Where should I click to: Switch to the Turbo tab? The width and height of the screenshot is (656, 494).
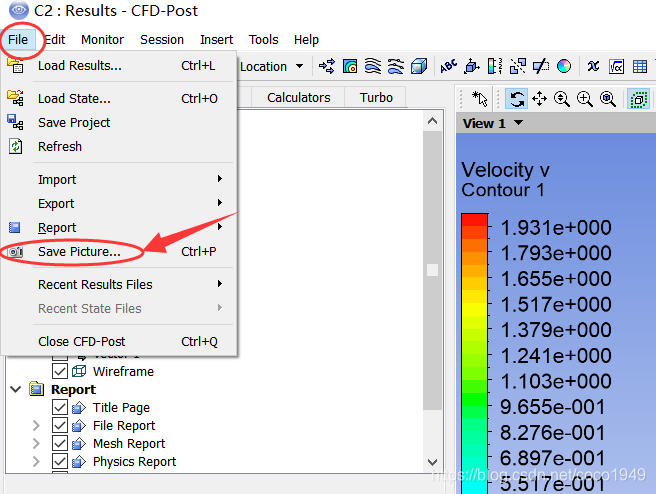(376, 97)
